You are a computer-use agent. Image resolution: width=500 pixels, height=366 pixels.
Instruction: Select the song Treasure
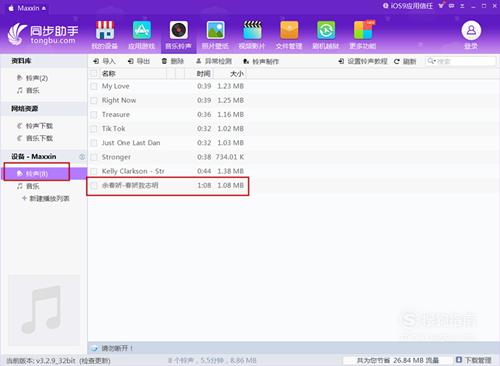pyautogui.click(x=116, y=114)
